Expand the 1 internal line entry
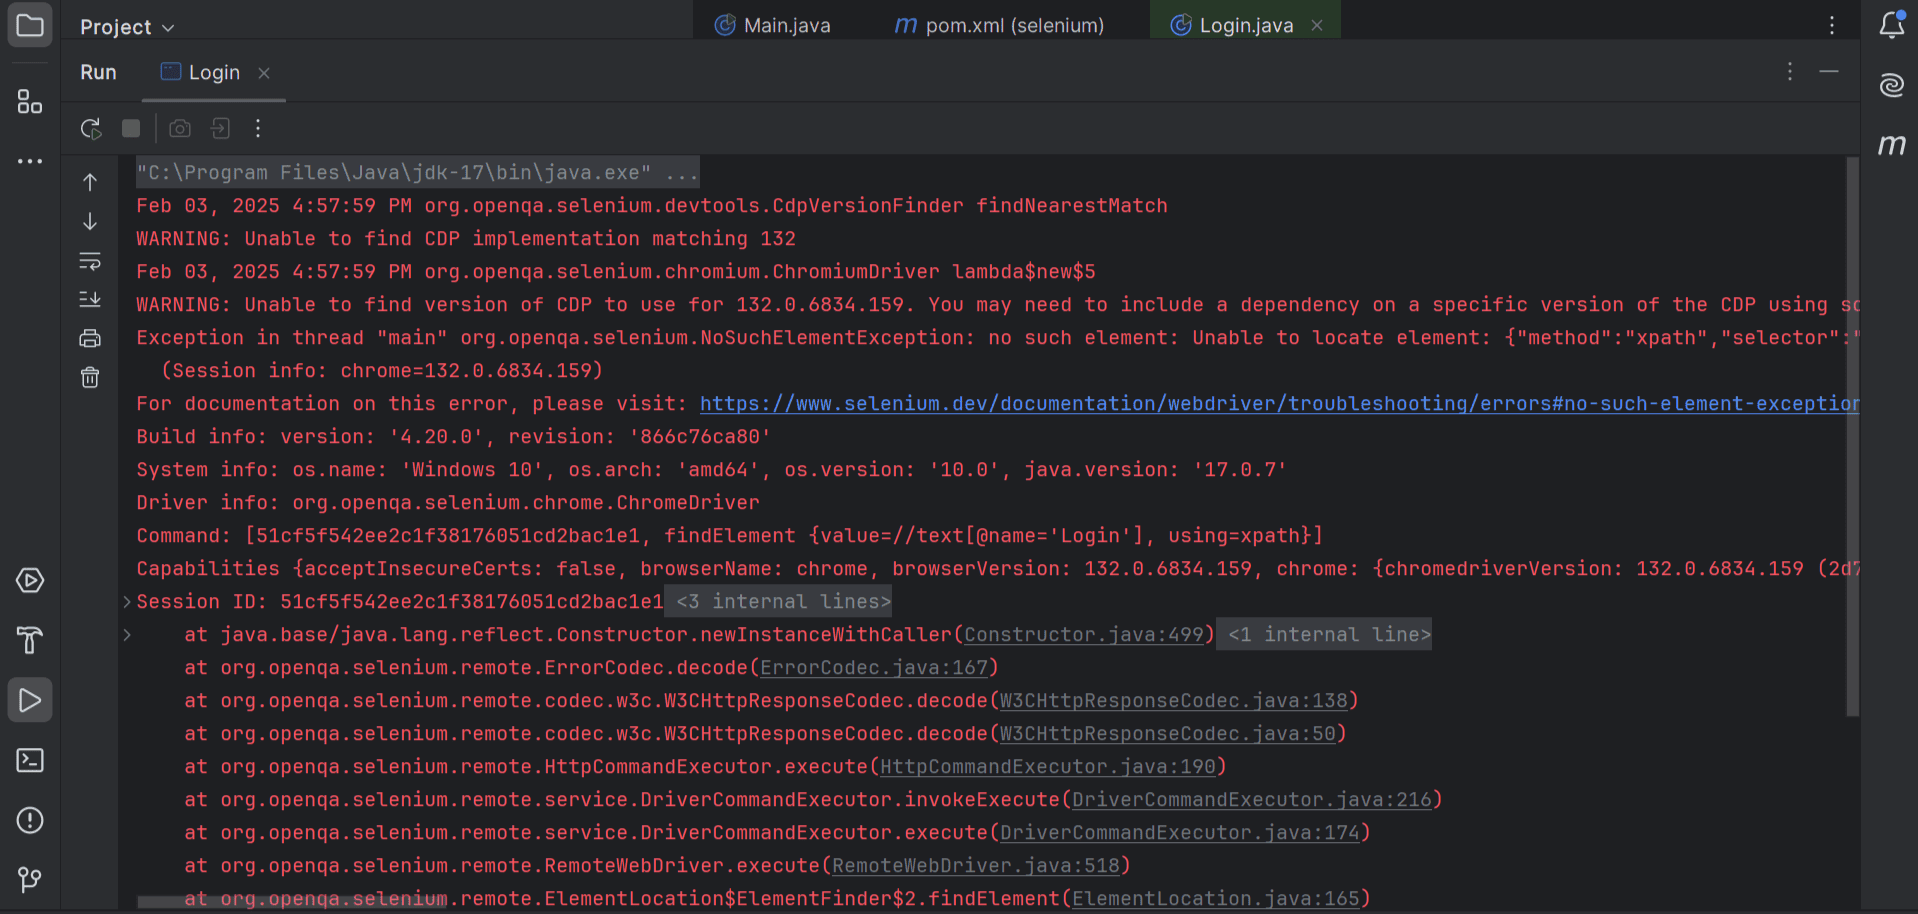The height and width of the screenshot is (914, 1918). tap(1323, 634)
